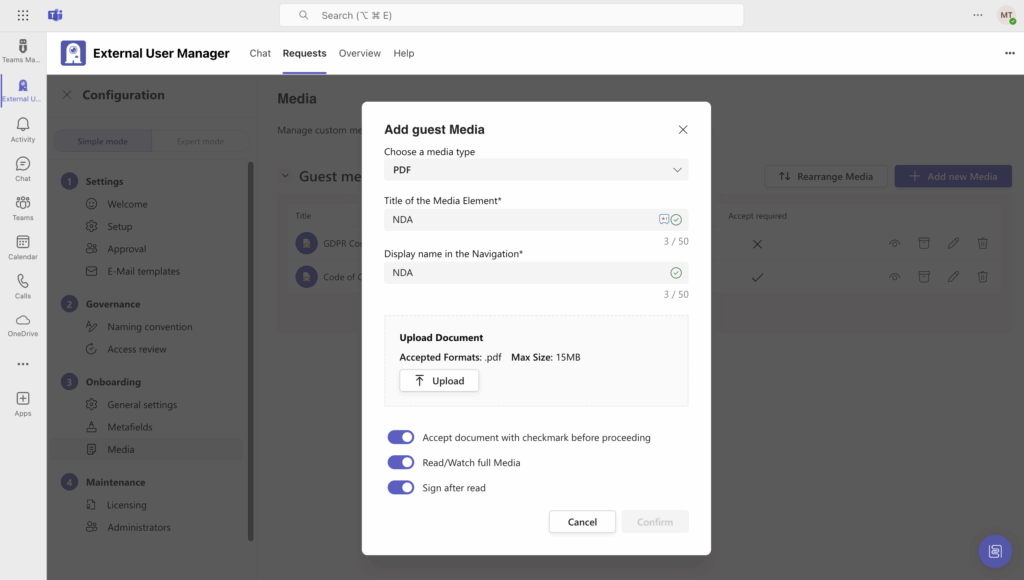Open the Calendar icon in left rail
The width and height of the screenshot is (1024, 580).
tap(23, 246)
